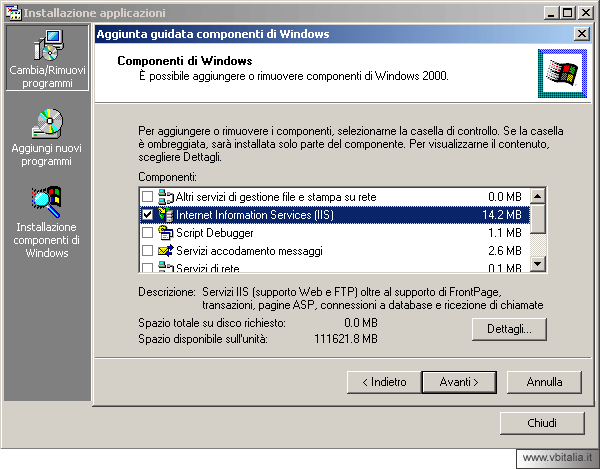Click the 111621.8 MB available space value
The width and height of the screenshot is (600, 469).
tap(346, 339)
